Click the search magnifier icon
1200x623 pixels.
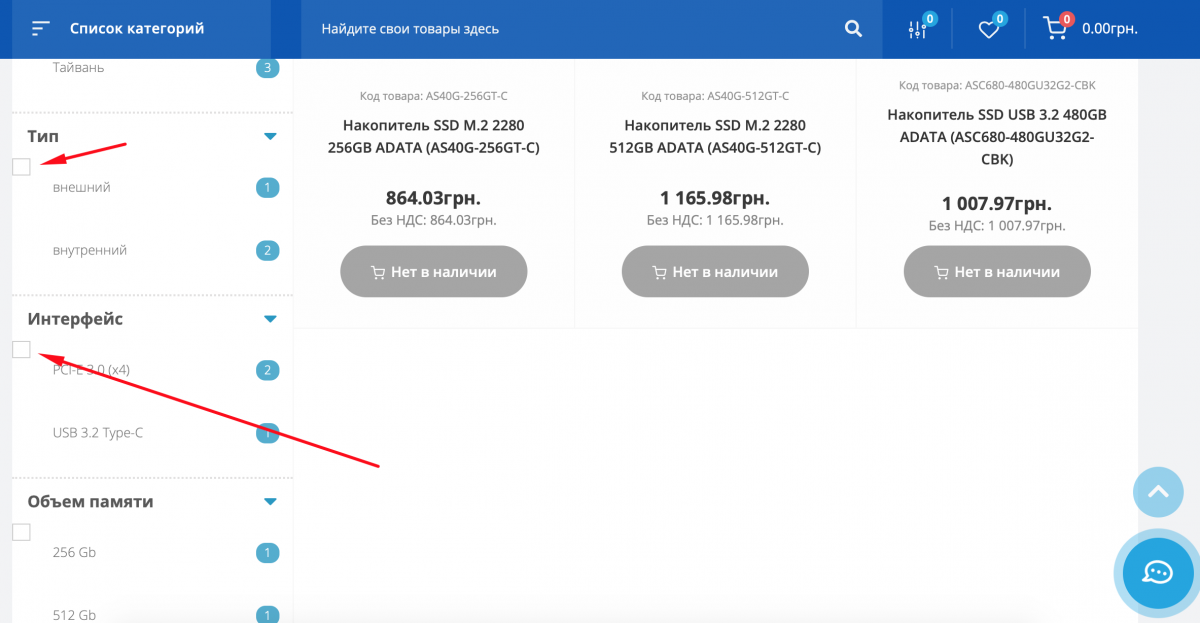pos(853,29)
